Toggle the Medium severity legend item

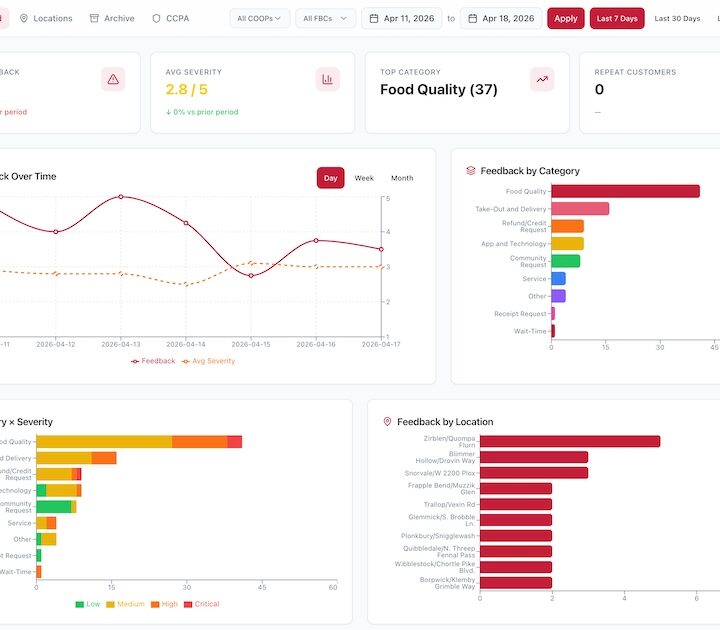tap(125, 604)
